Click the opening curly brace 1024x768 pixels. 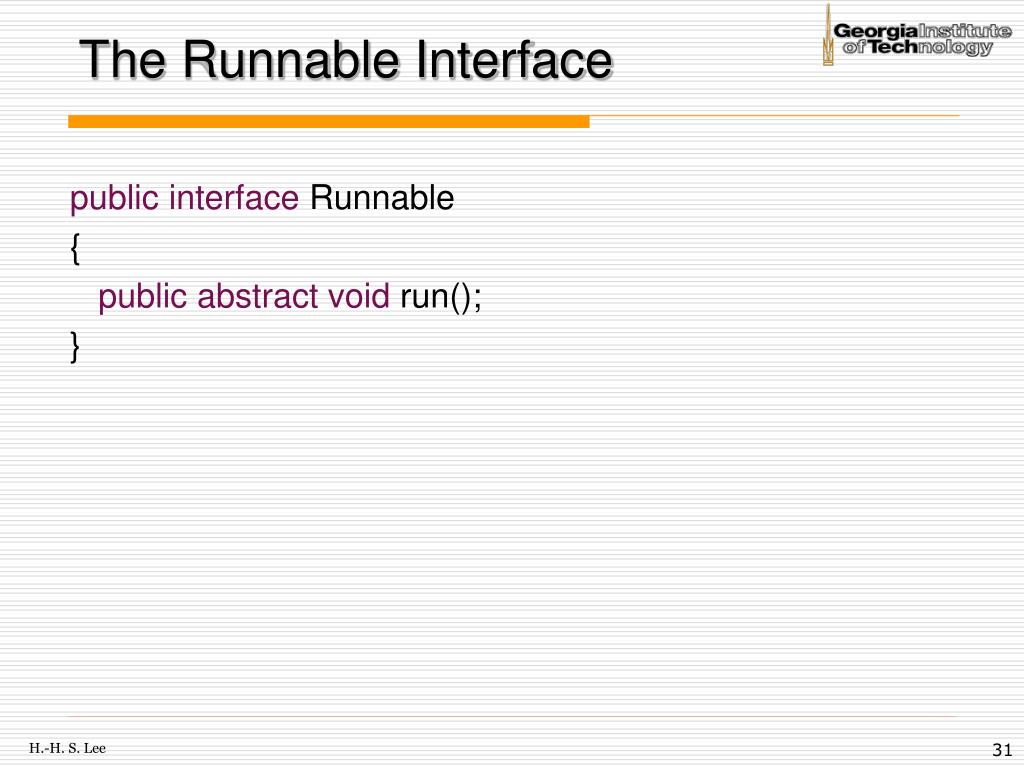coord(75,248)
